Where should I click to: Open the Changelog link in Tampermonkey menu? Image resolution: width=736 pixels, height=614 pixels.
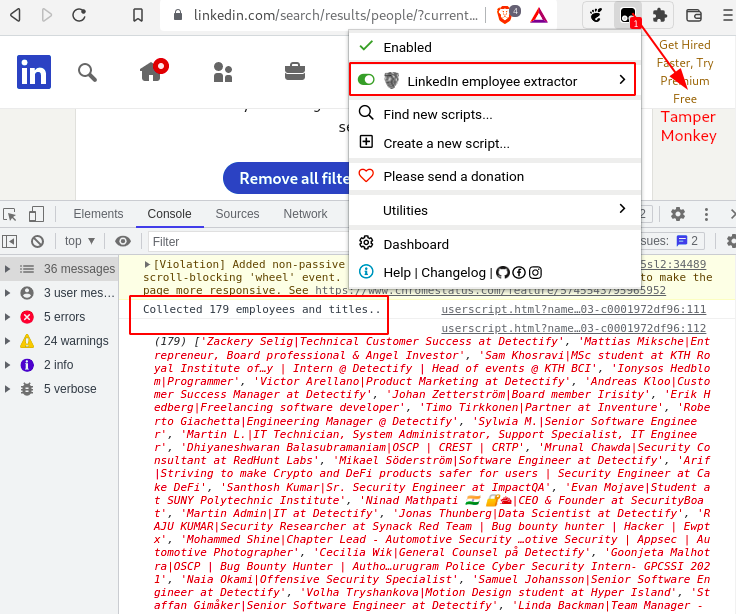[x=453, y=272]
